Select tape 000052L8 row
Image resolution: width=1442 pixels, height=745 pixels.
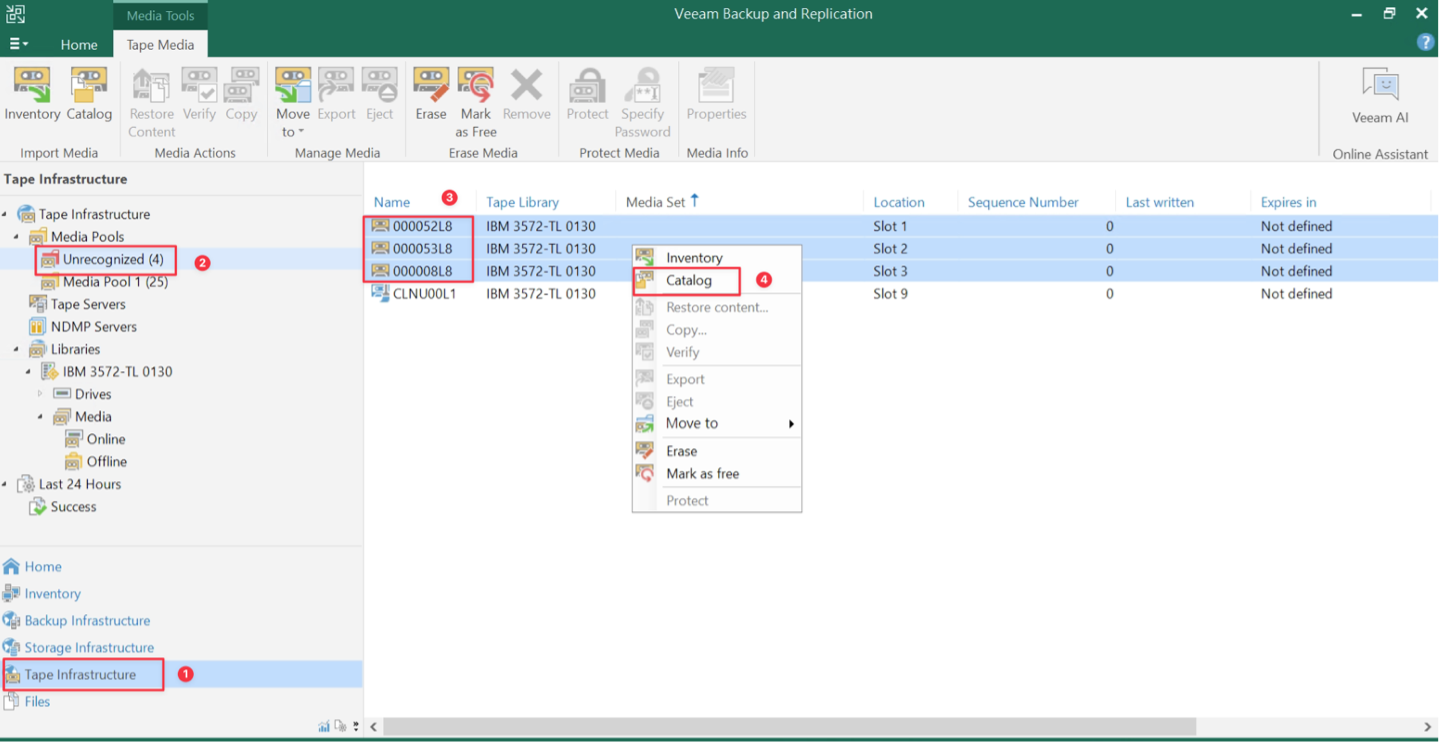tap(901, 227)
